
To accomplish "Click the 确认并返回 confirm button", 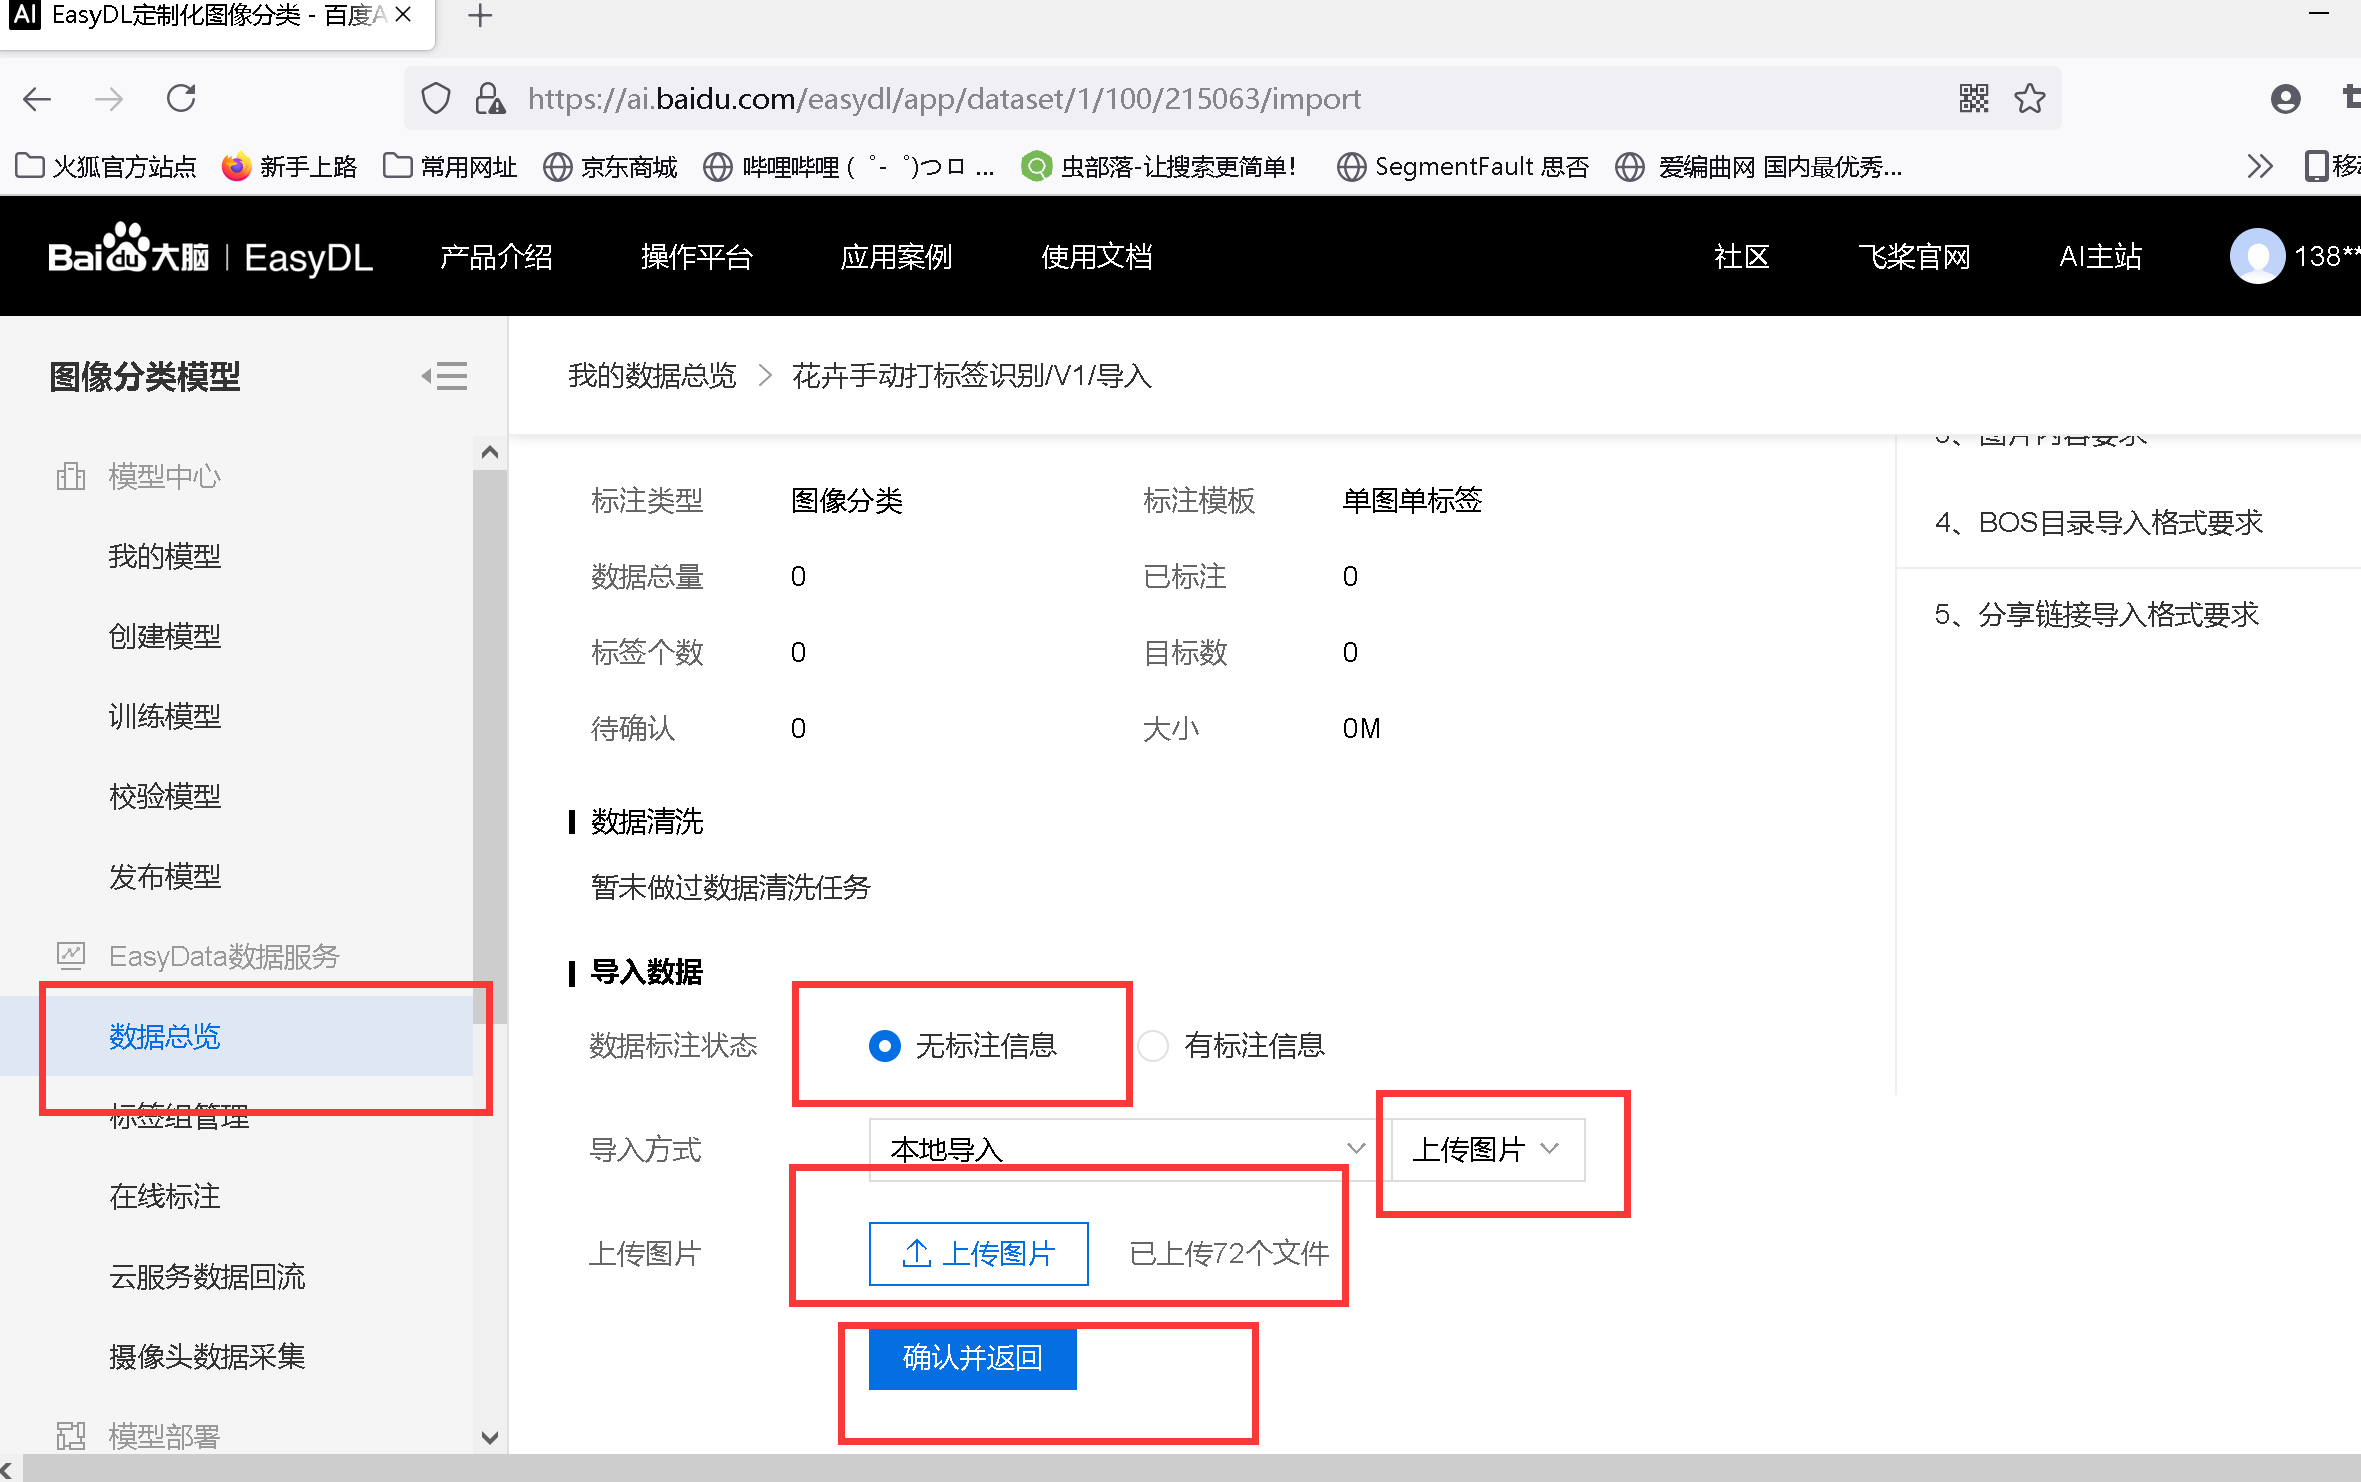I will [x=971, y=1358].
